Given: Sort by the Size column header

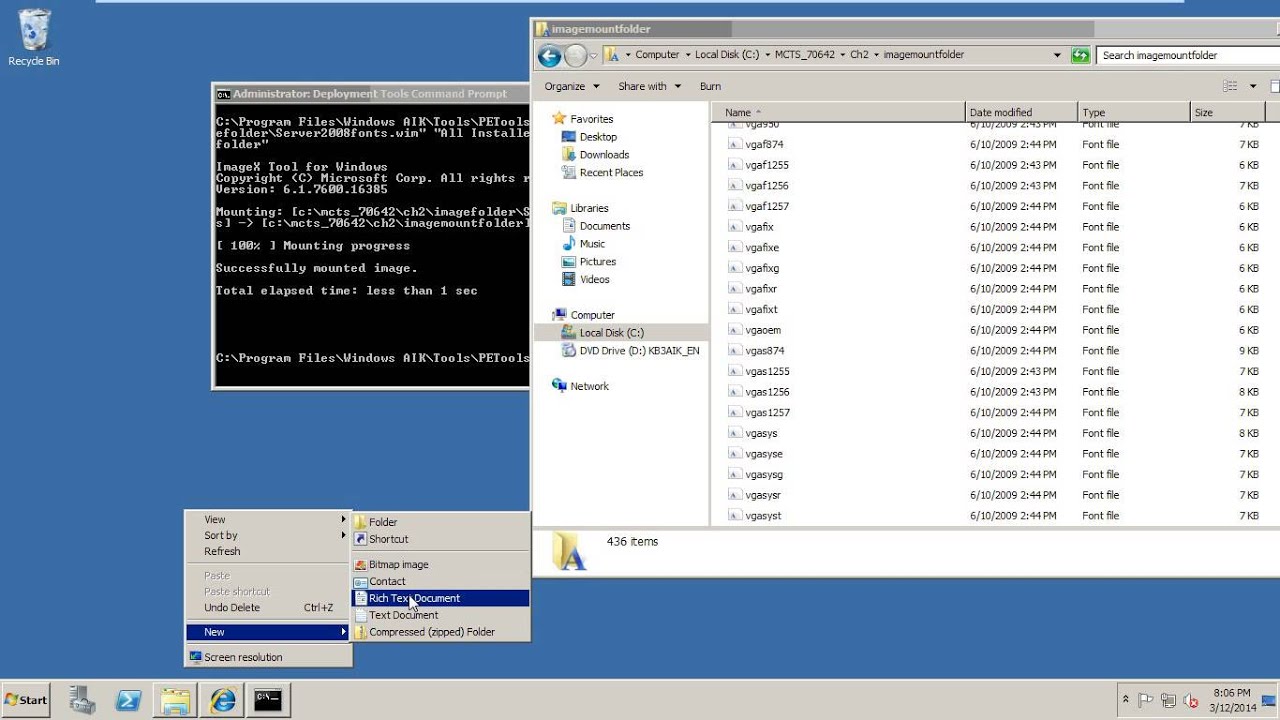Looking at the screenshot, I should tap(1227, 112).
